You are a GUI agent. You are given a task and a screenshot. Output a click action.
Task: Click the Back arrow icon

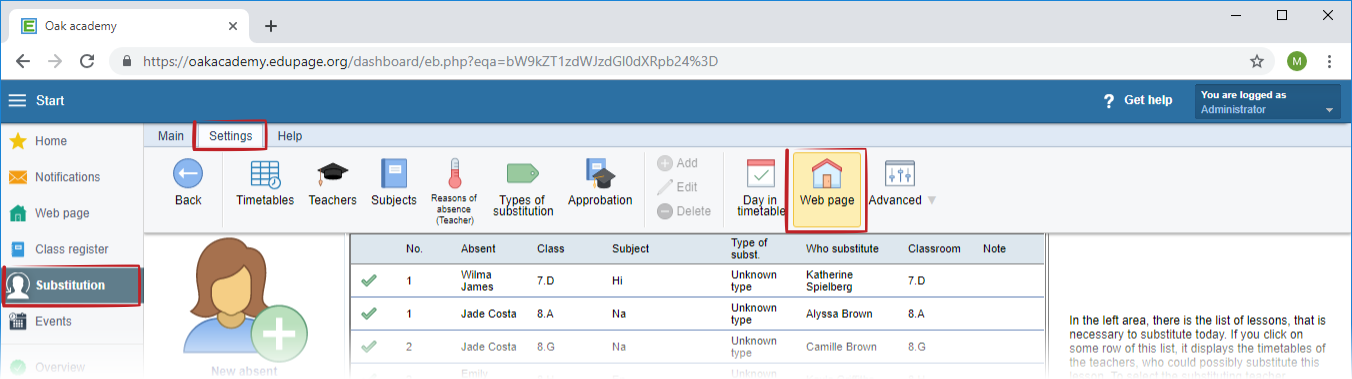[x=188, y=174]
